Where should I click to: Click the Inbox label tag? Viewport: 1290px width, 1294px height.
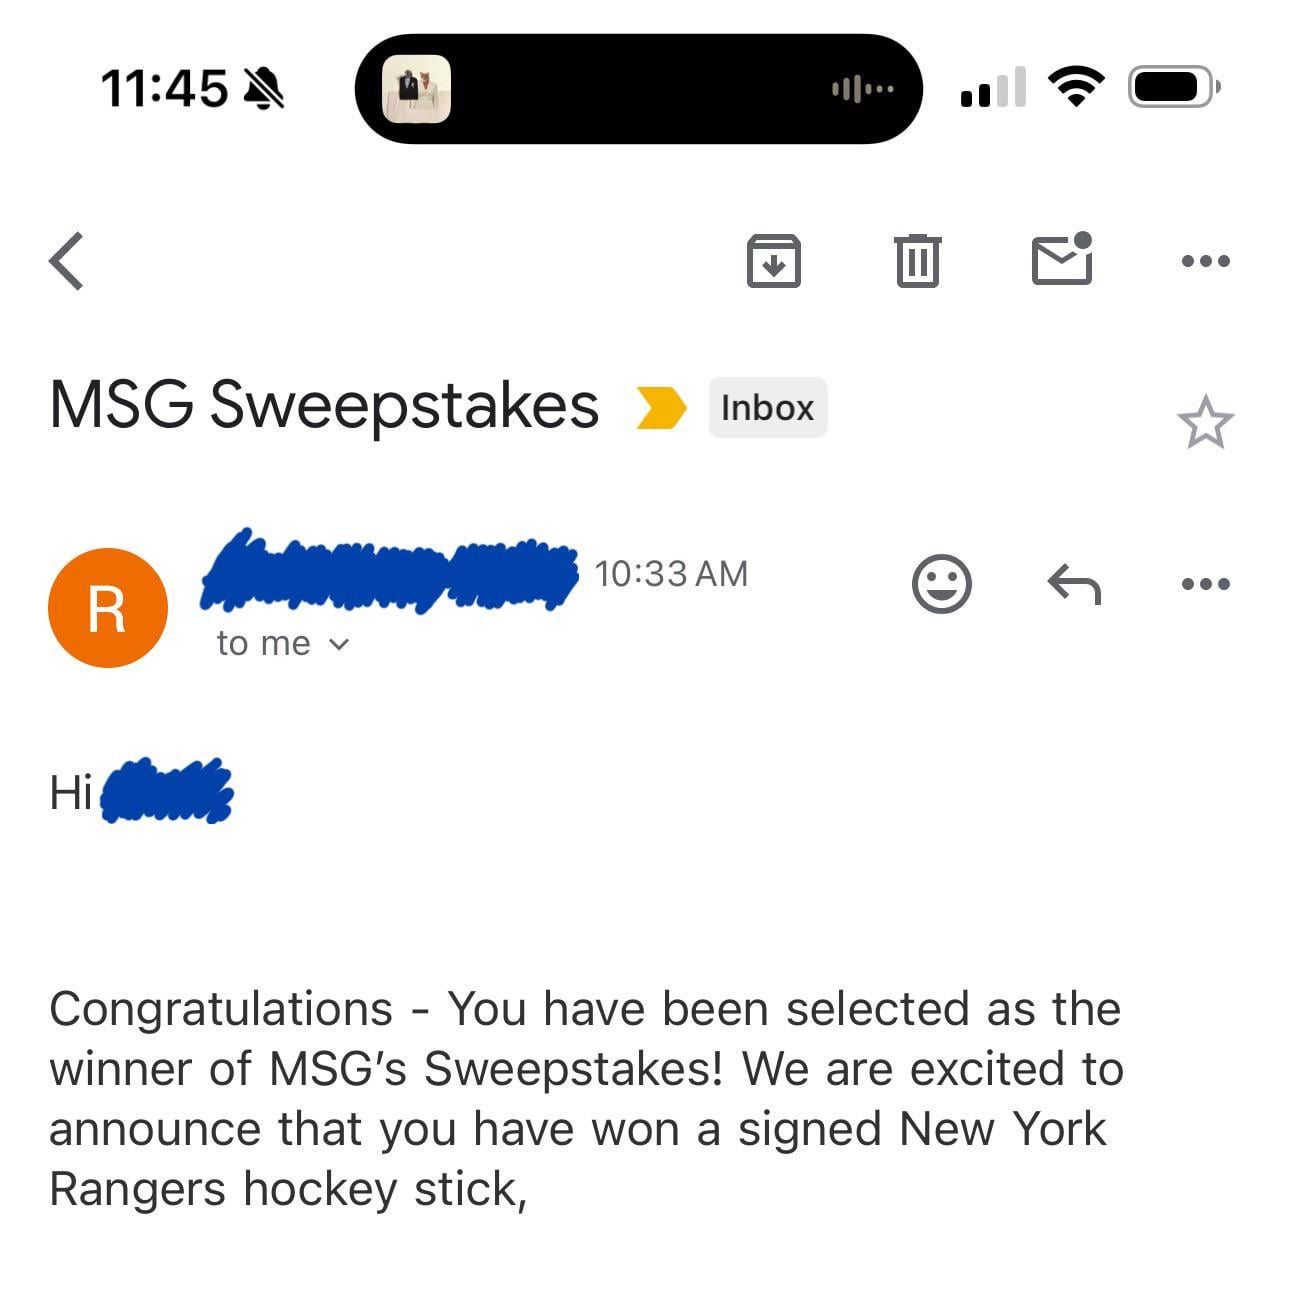[x=767, y=408]
